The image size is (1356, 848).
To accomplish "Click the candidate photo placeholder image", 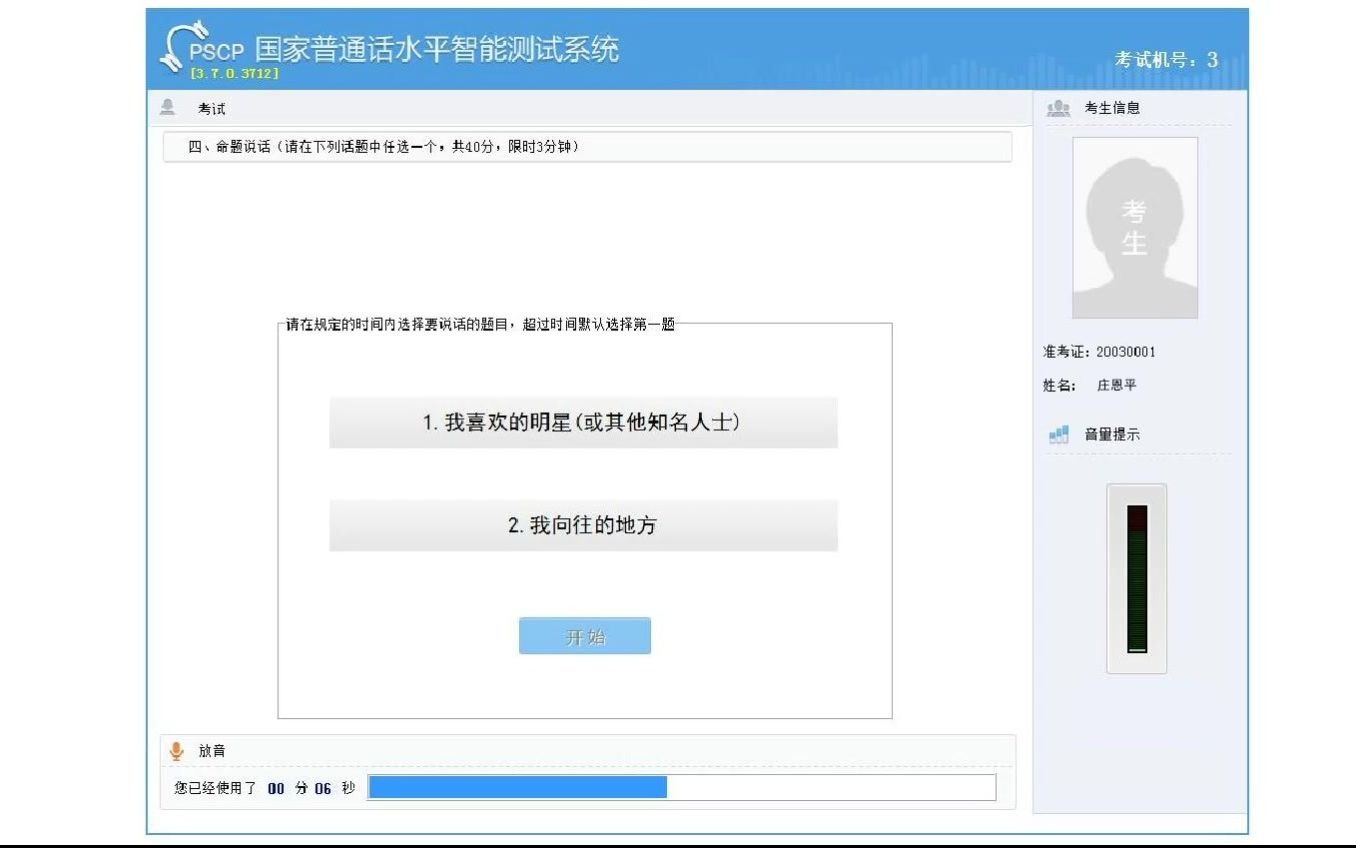I will click(x=1136, y=227).
